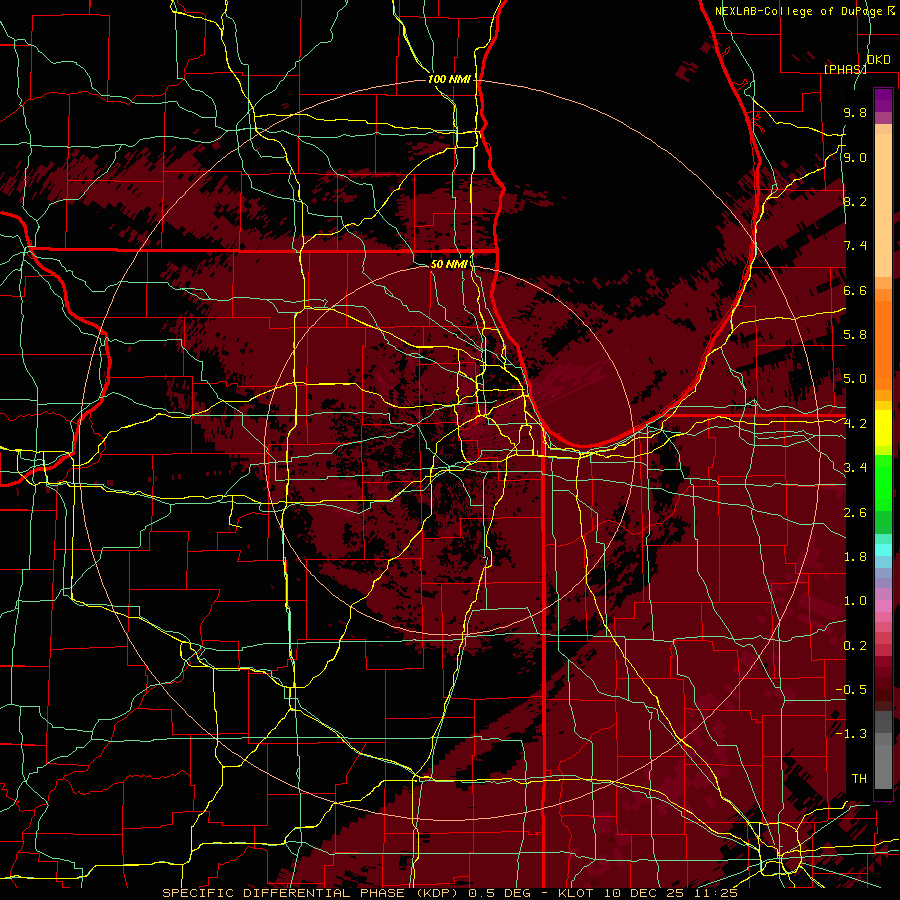
Task: Click the DKD product label
Action: click(879, 59)
